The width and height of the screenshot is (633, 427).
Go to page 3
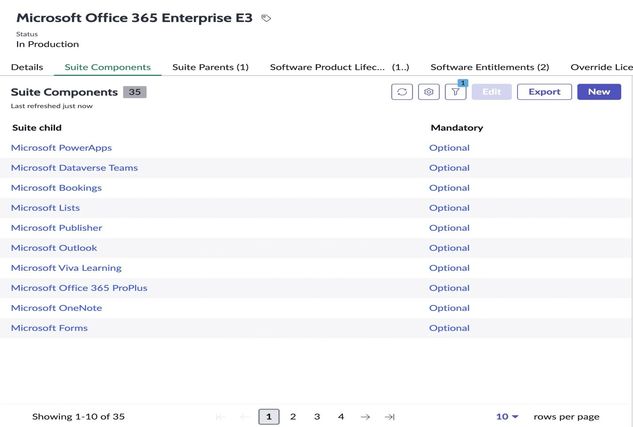click(317, 417)
